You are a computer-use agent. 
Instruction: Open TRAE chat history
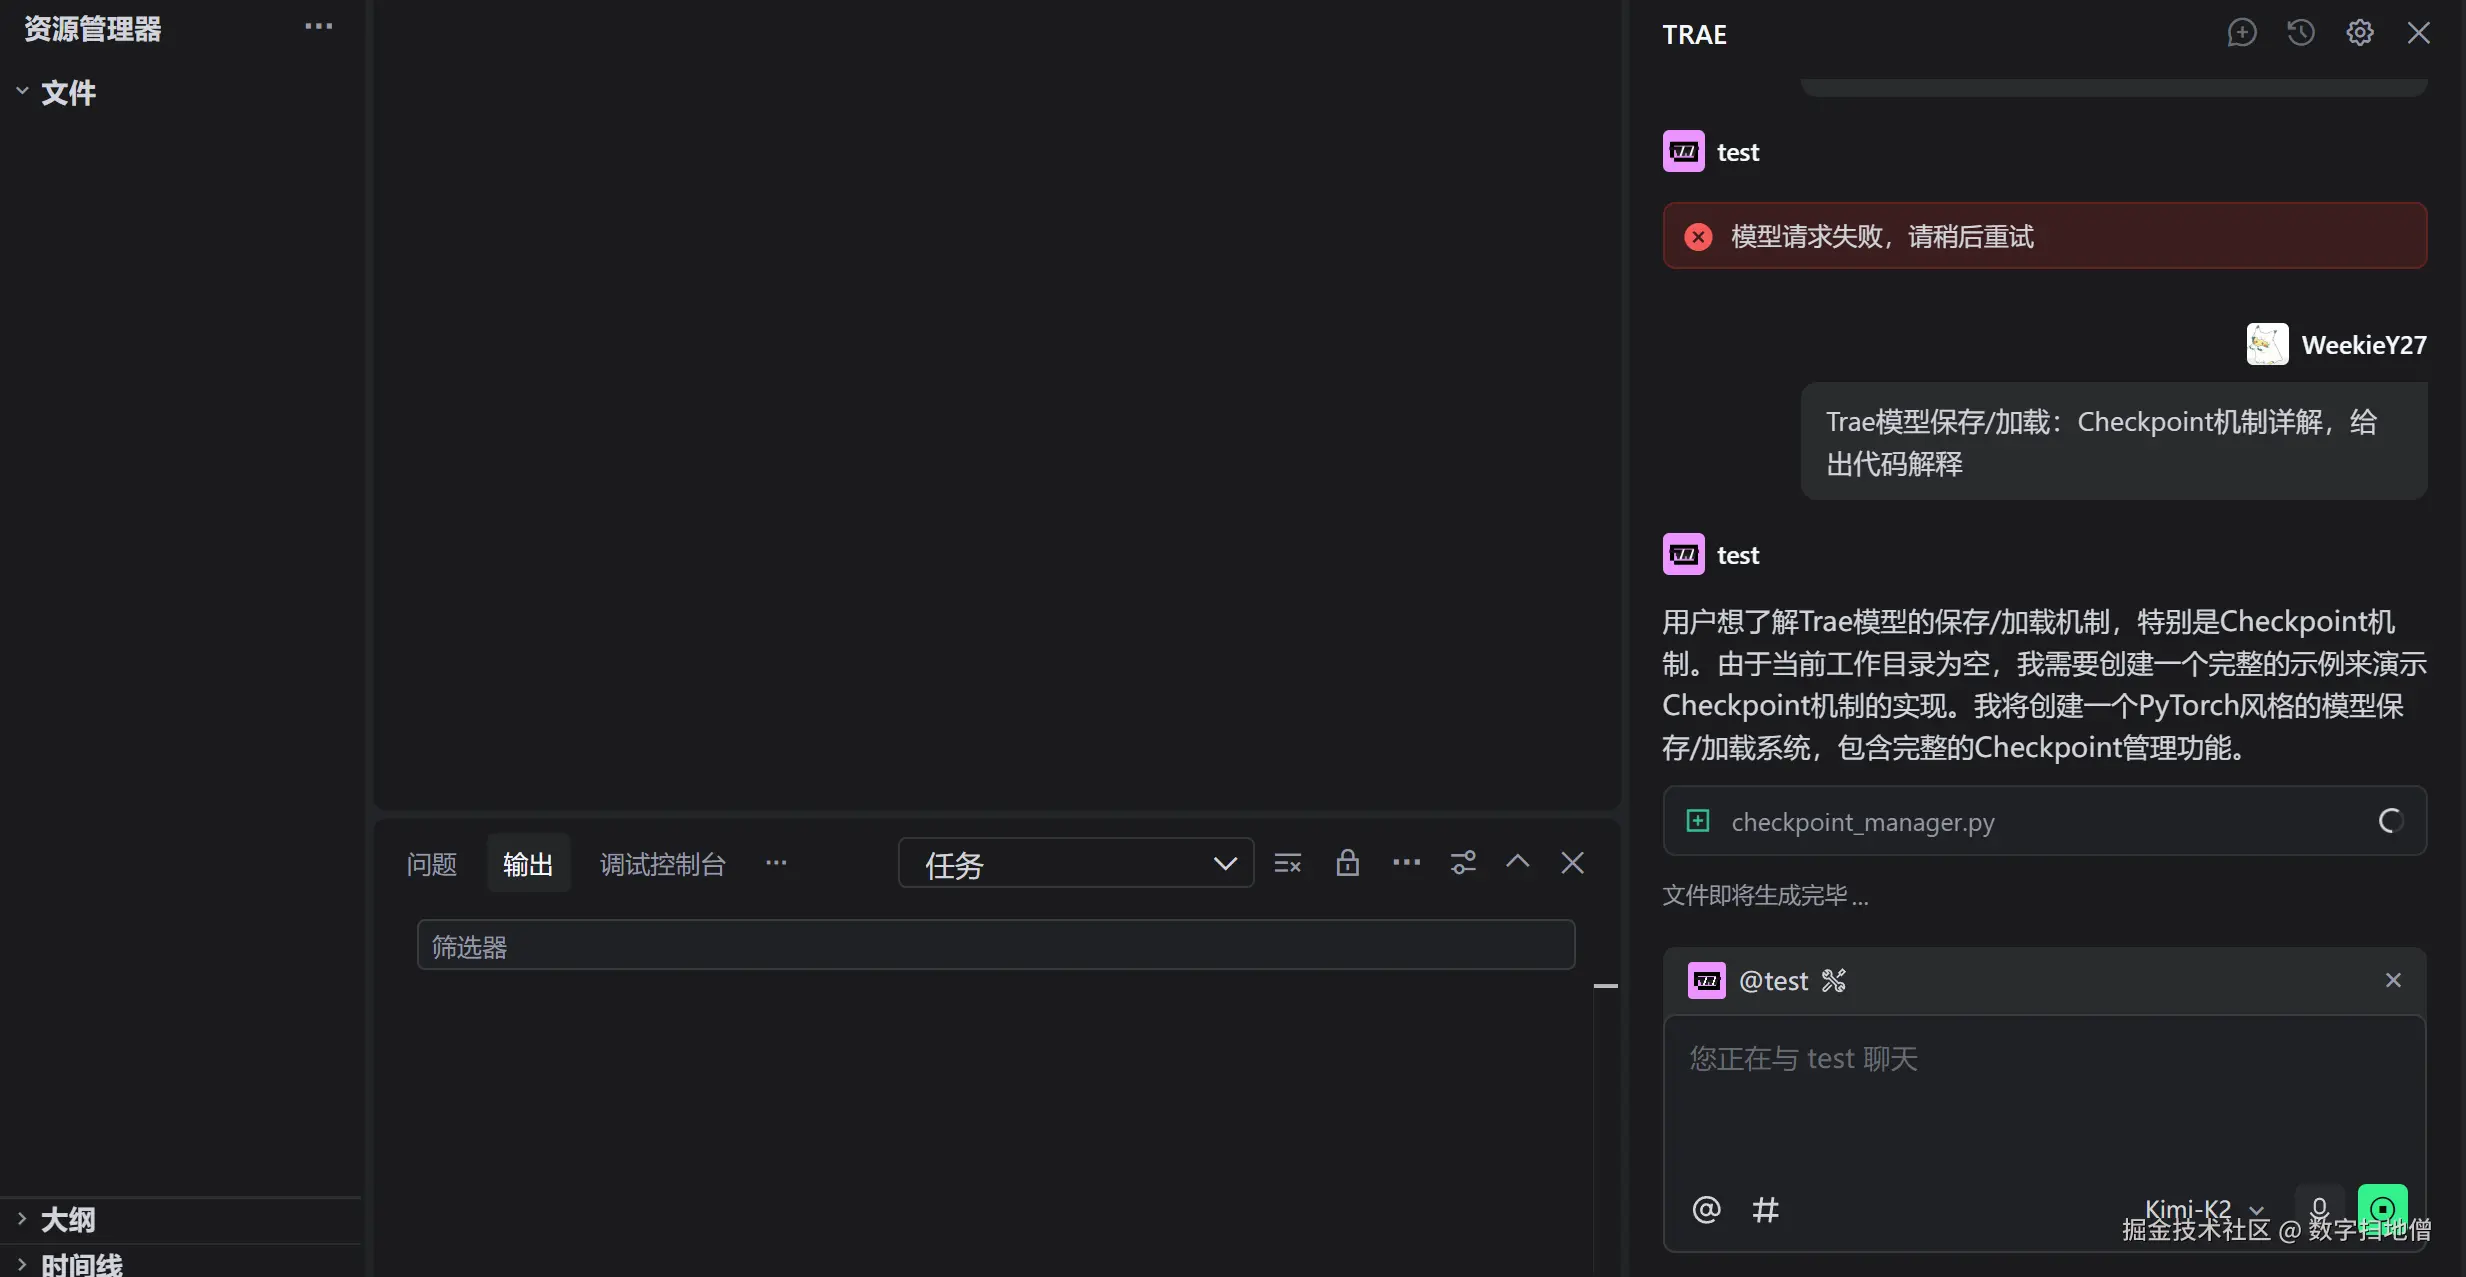pyautogui.click(x=2302, y=33)
